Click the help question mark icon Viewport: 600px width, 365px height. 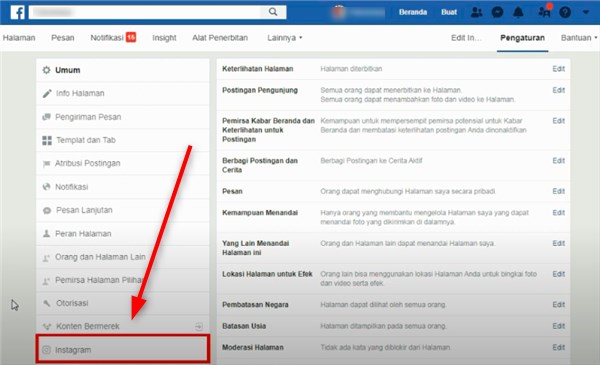tap(565, 12)
